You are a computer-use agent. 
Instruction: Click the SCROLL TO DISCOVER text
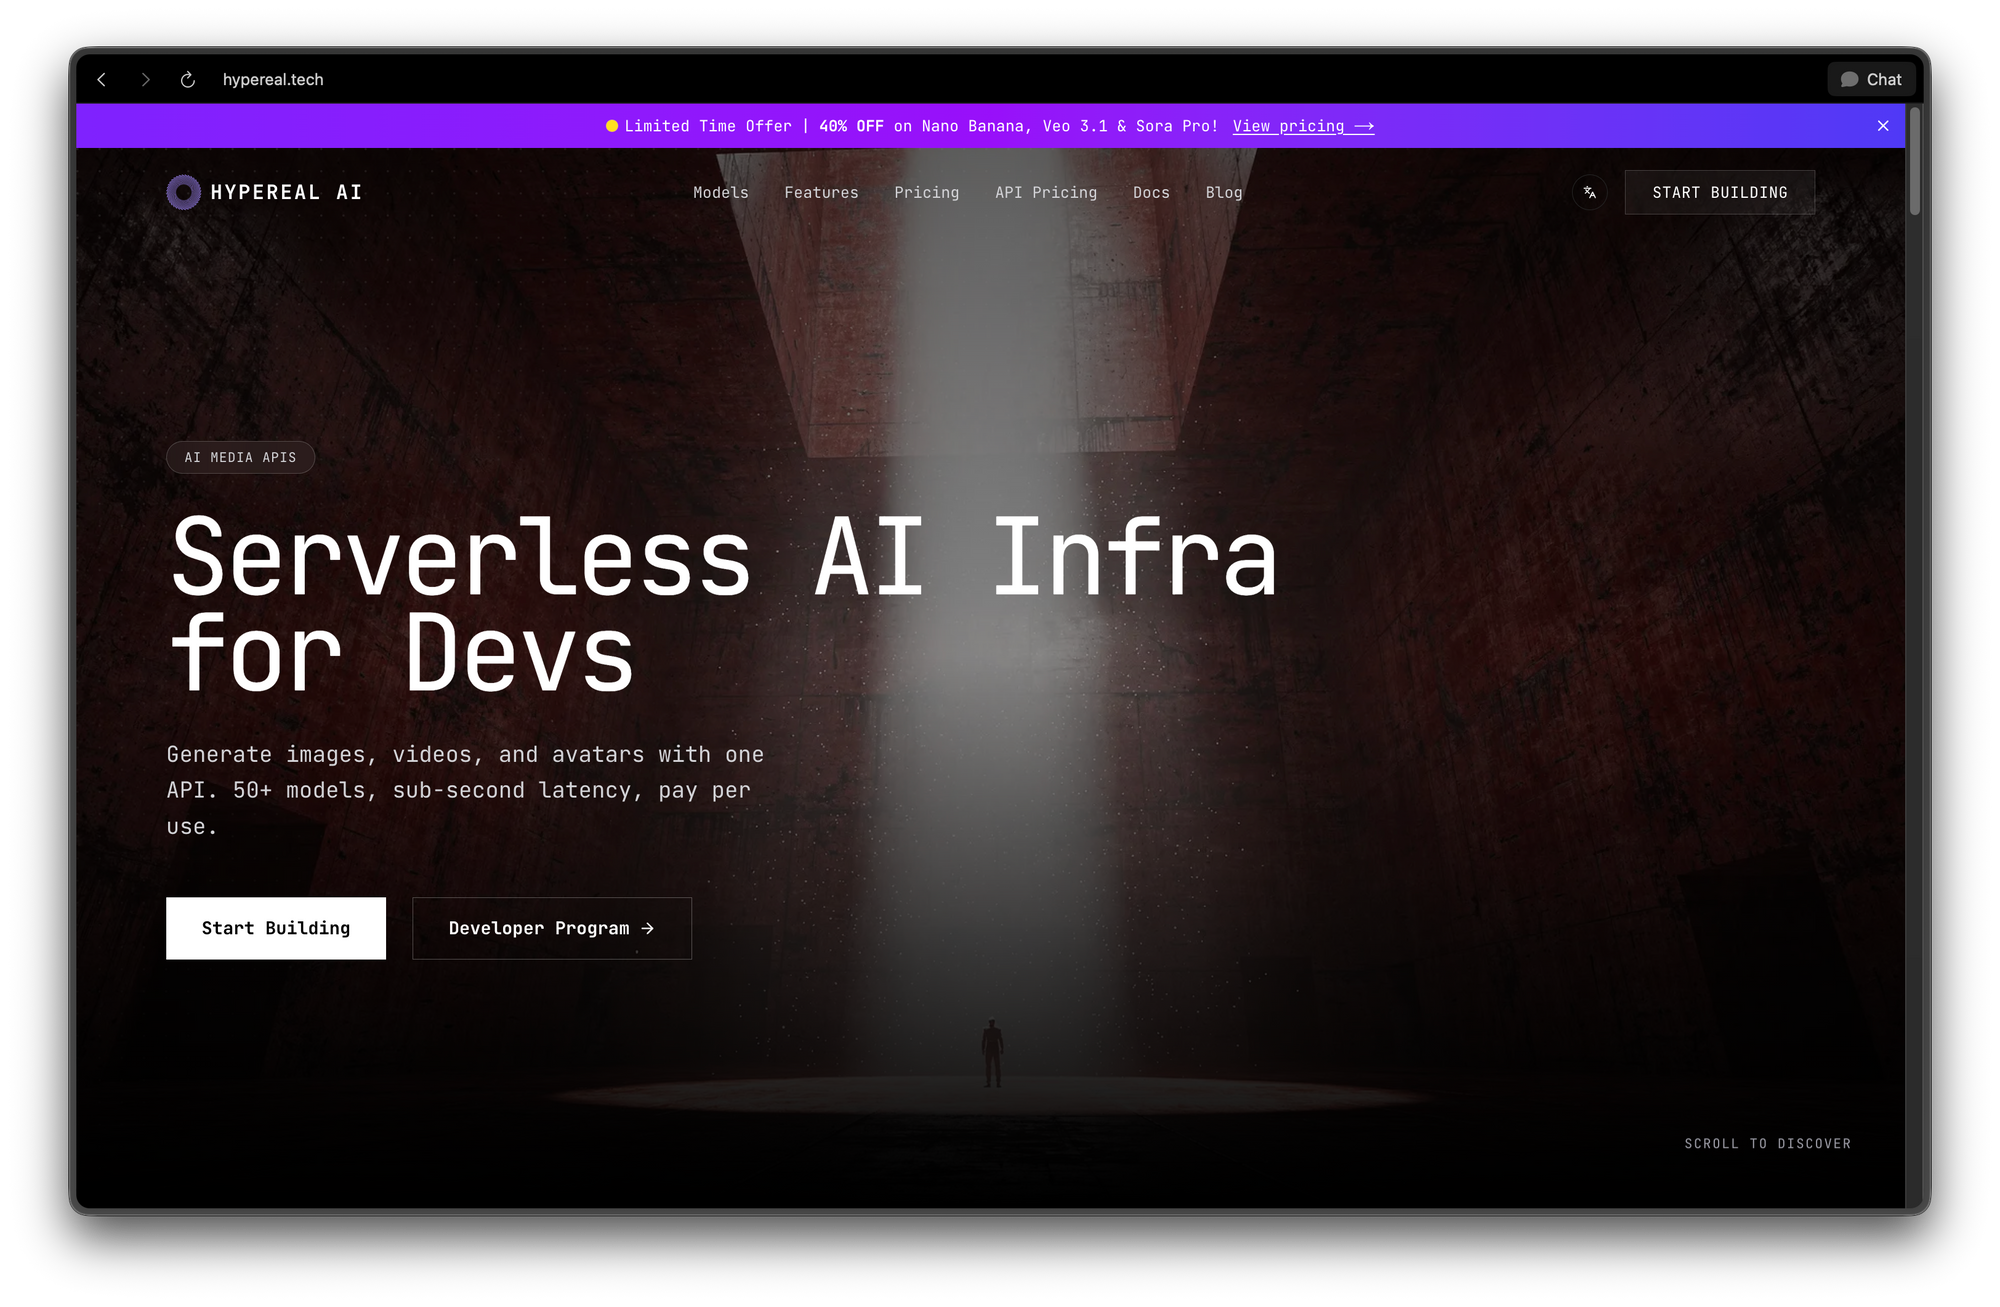tap(1767, 1143)
